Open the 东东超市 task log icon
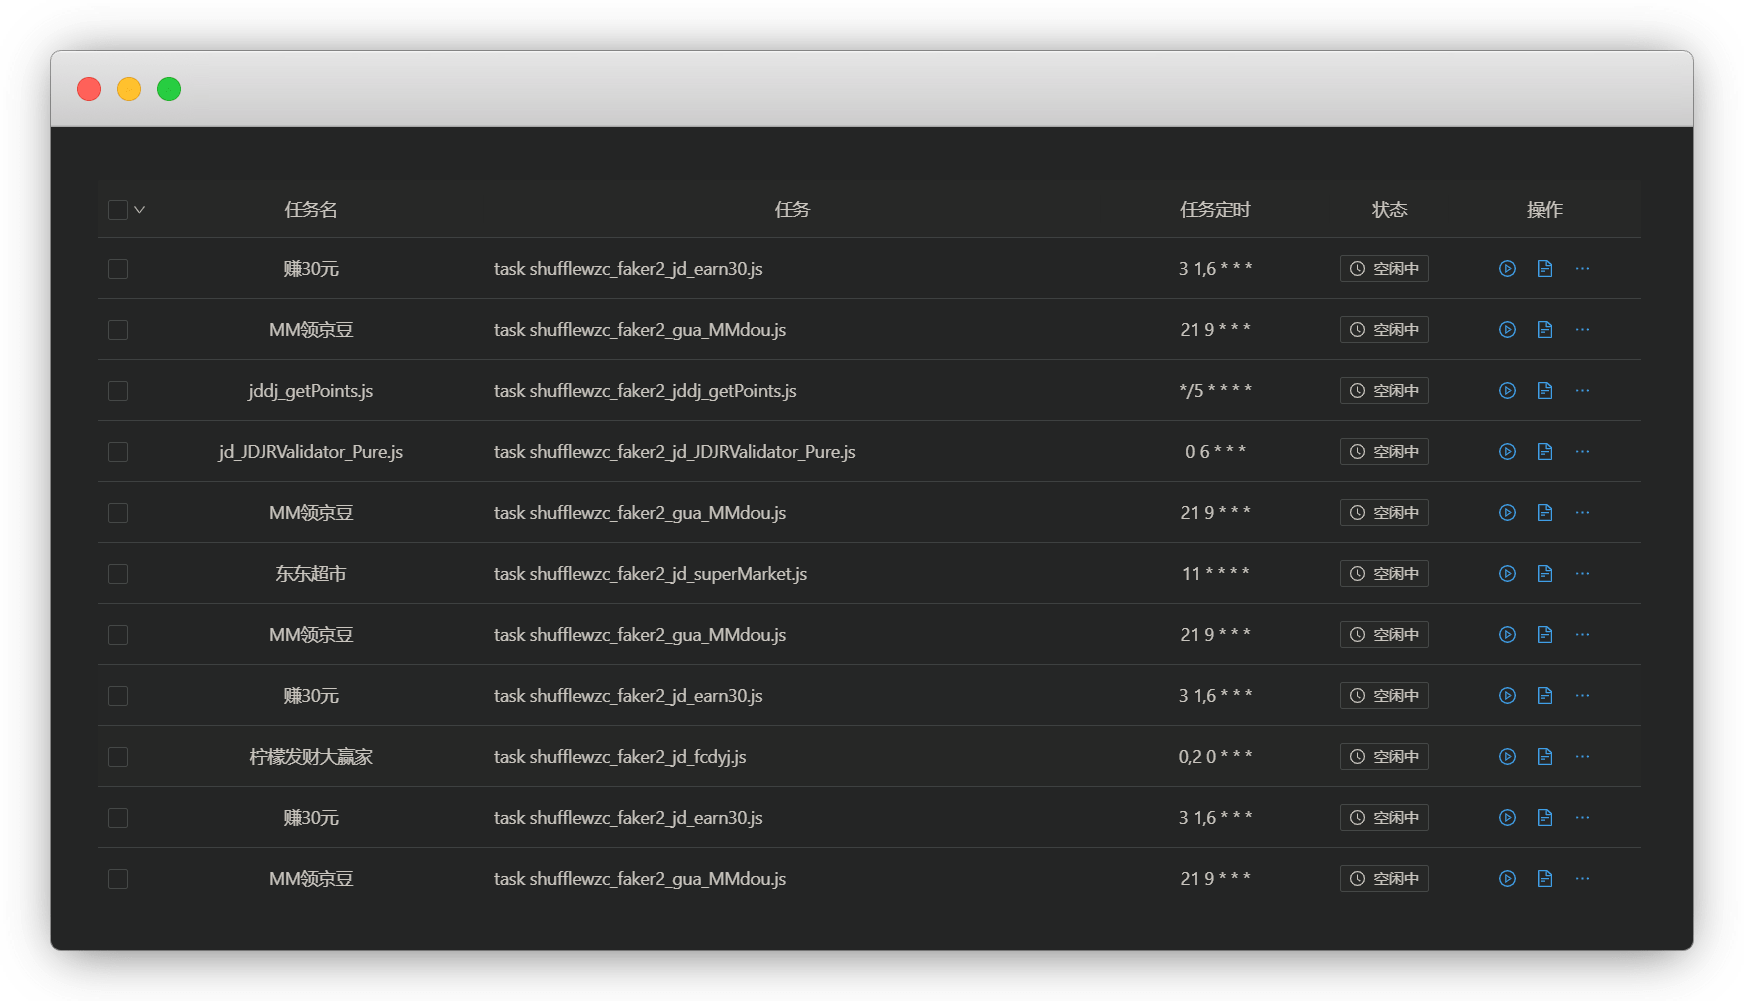The image size is (1744, 1001). (x=1545, y=574)
